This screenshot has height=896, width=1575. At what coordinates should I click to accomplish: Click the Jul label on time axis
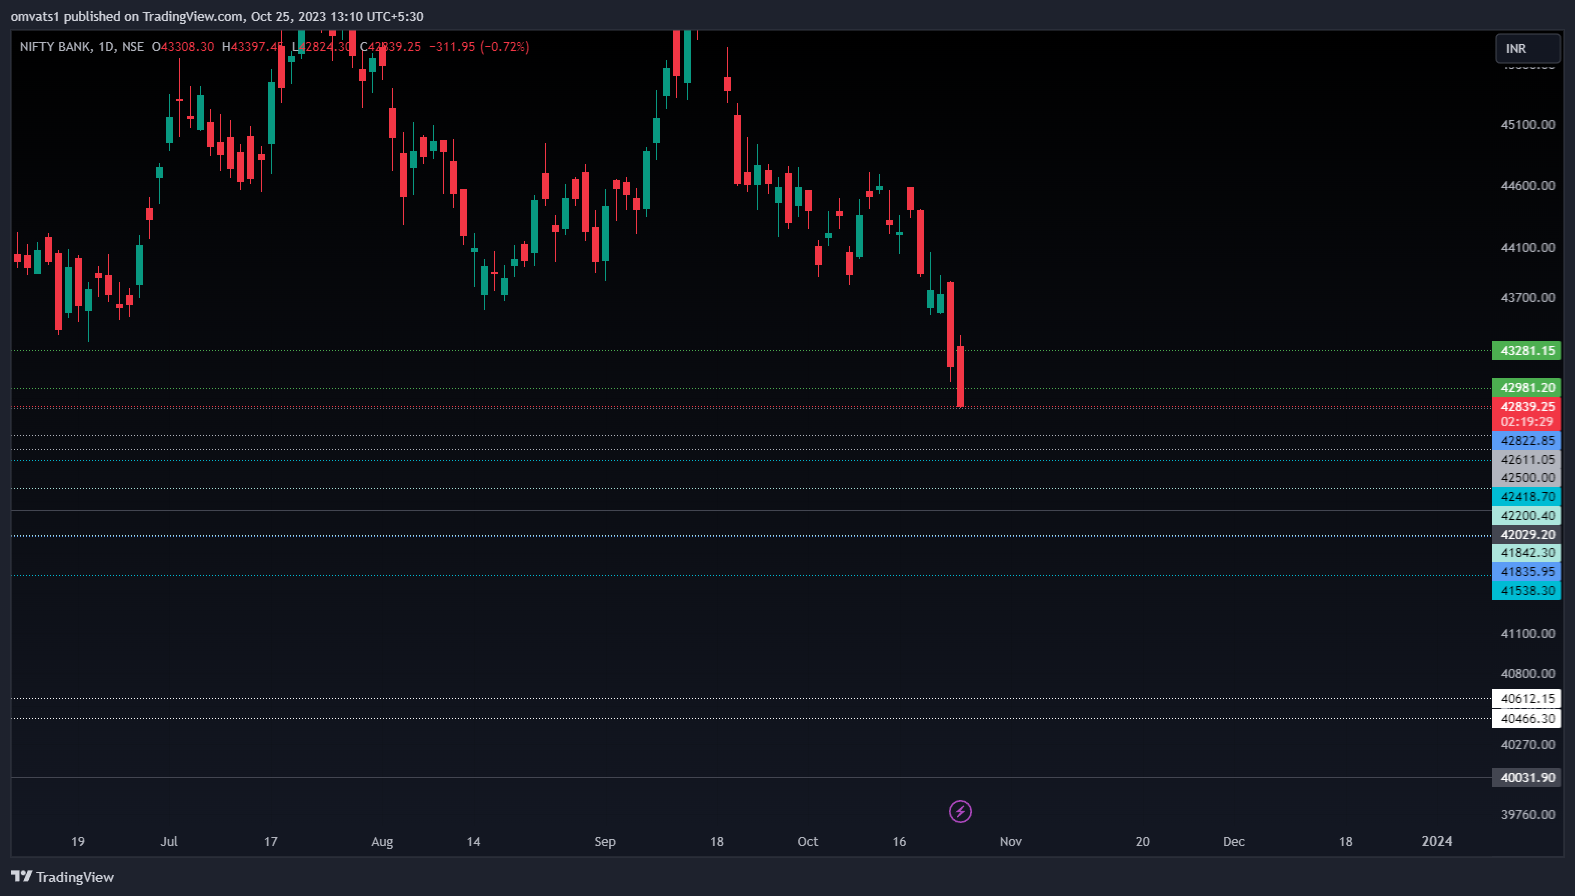(169, 842)
